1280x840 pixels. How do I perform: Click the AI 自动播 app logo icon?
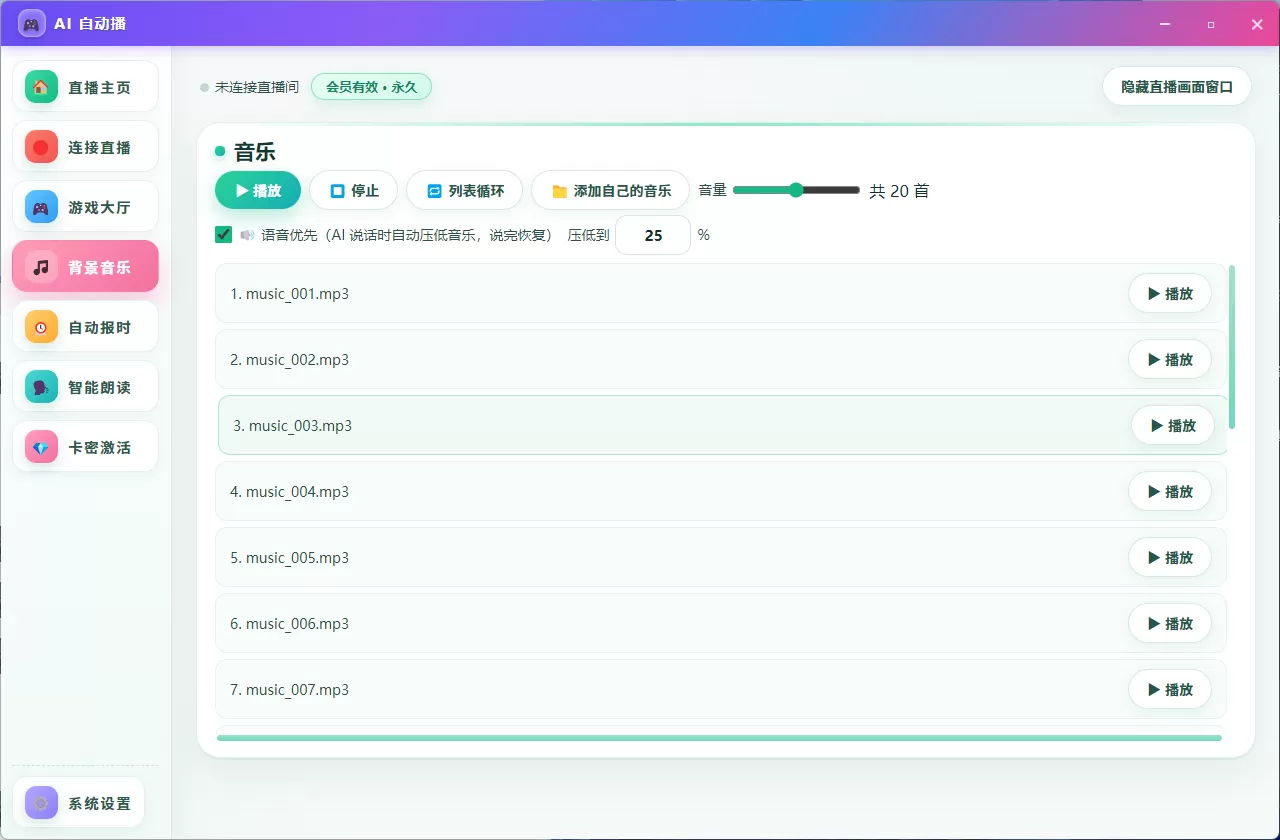tap(31, 23)
